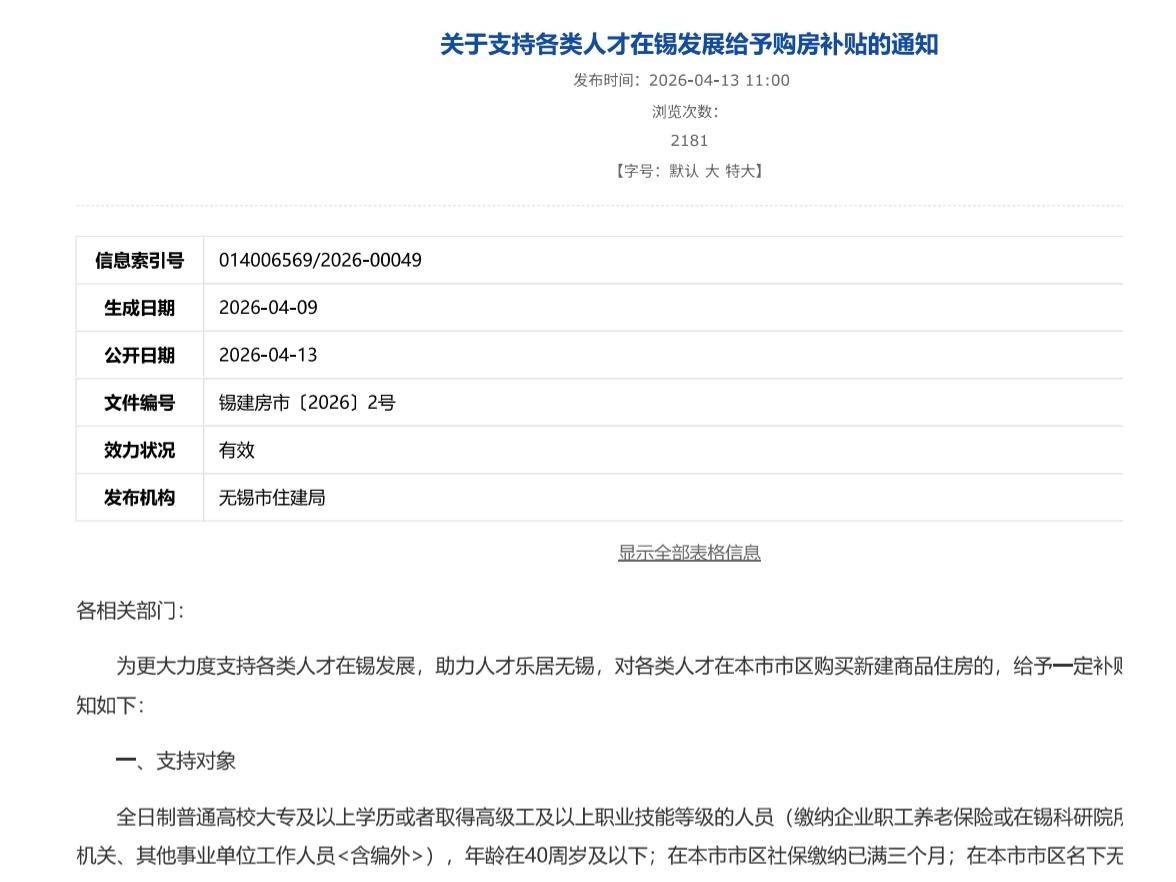Click document number 锡建房市〔2026〕2号
This screenshot has width=1176, height=882.
point(307,403)
